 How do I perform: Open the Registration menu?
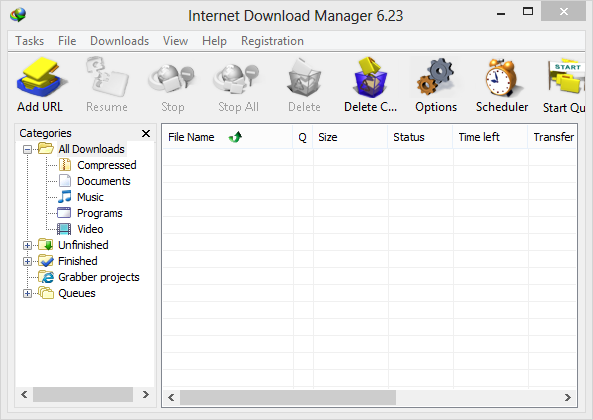(x=272, y=41)
